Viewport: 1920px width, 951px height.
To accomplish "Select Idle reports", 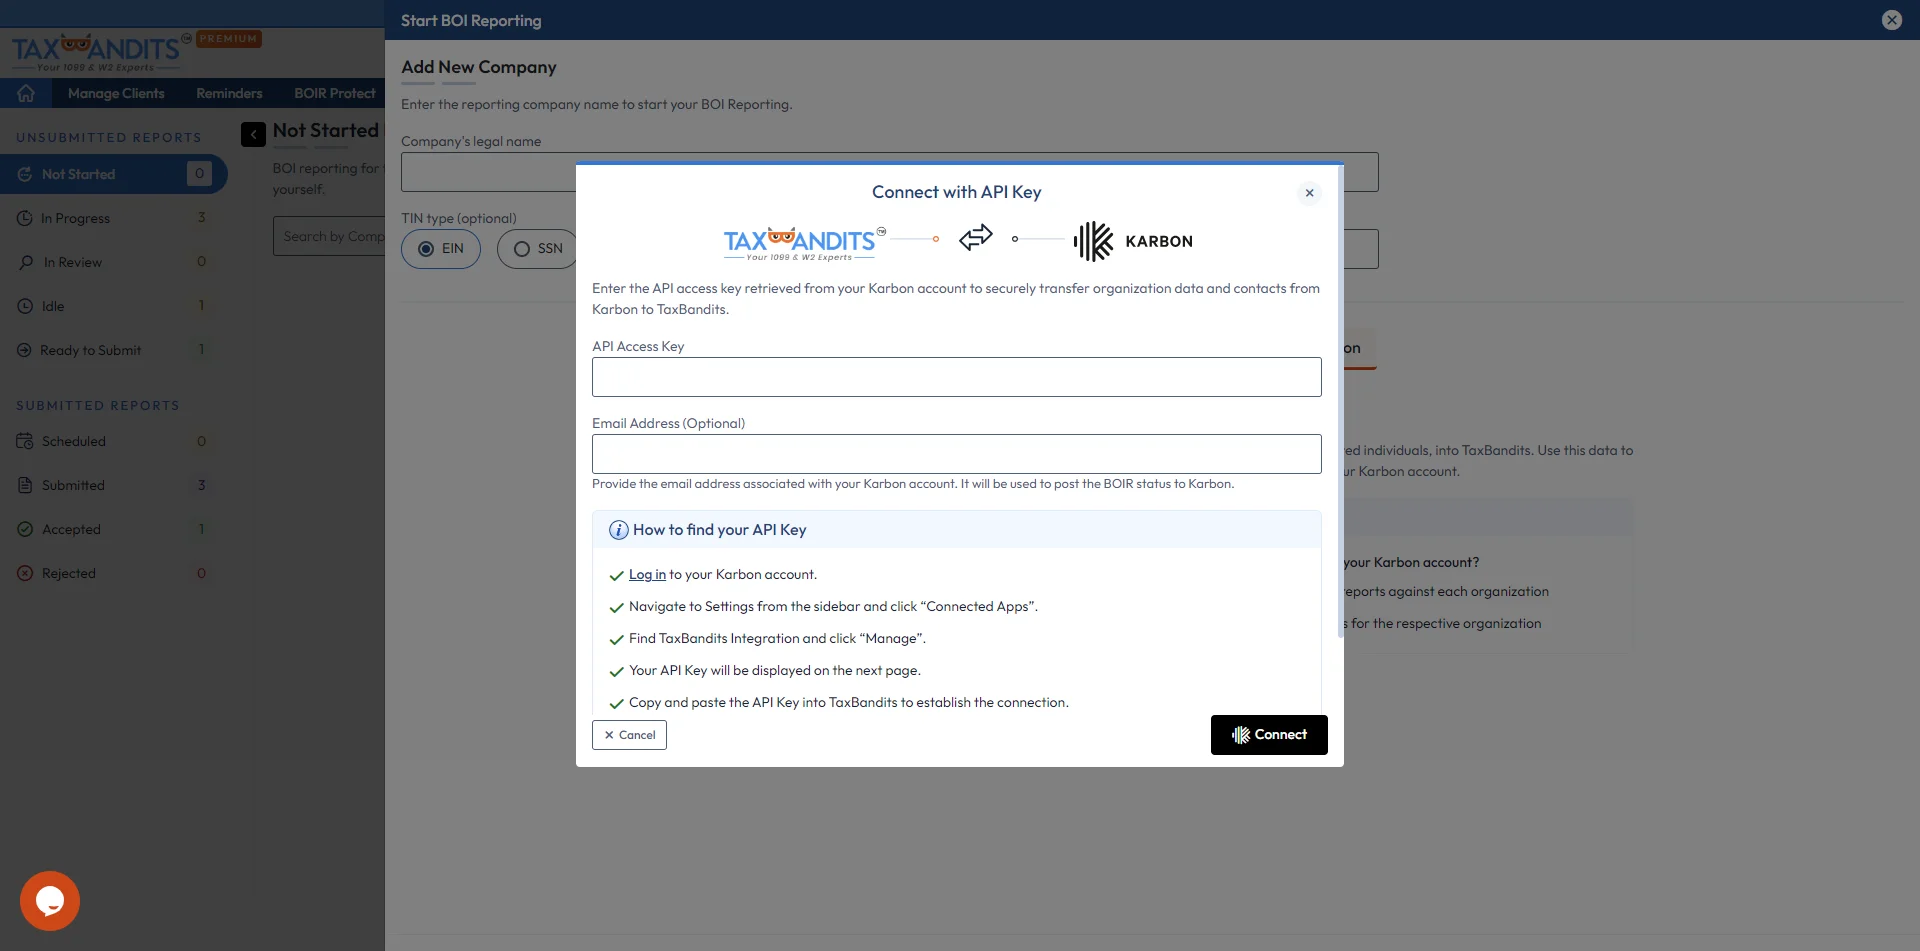I will coord(113,306).
